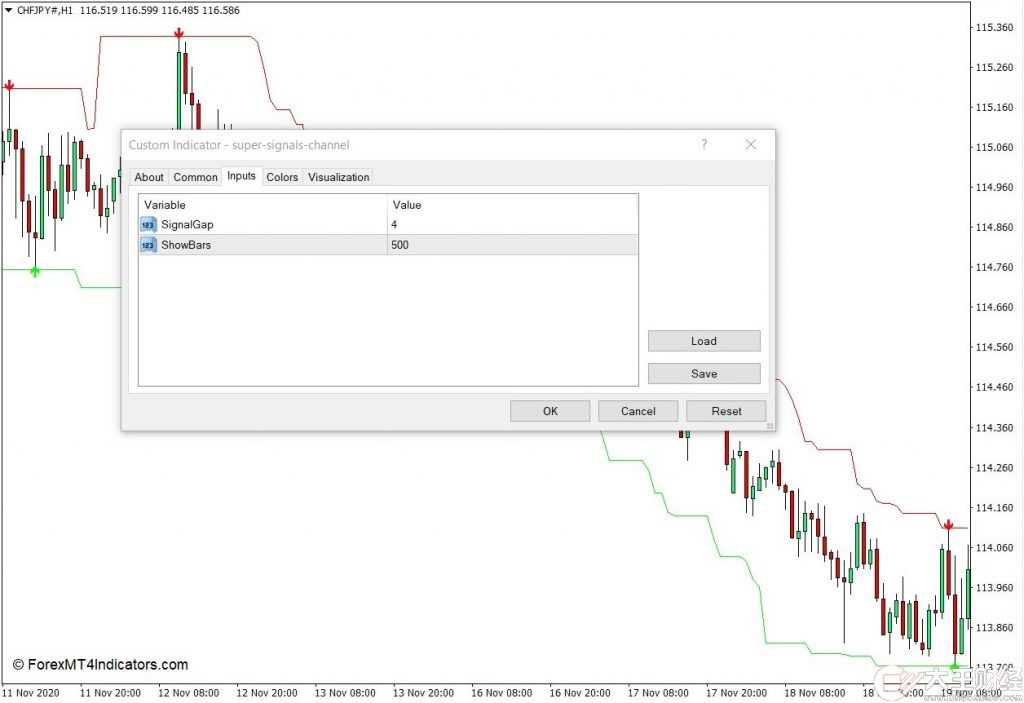Switch to the Common tab

coord(195,177)
